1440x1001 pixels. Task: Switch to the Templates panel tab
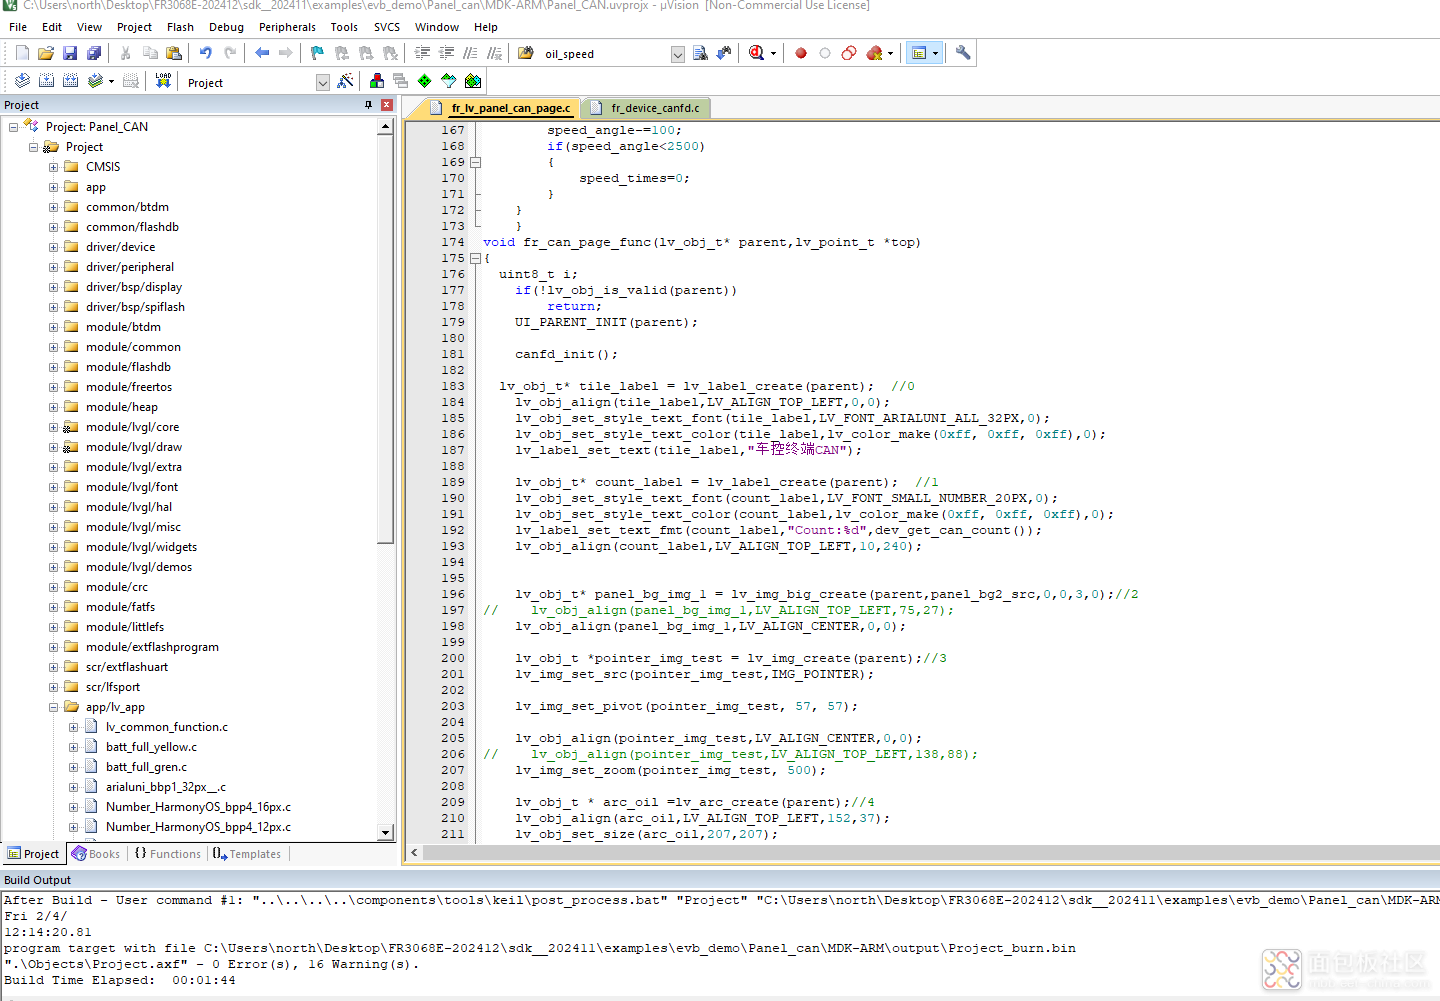(x=247, y=854)
